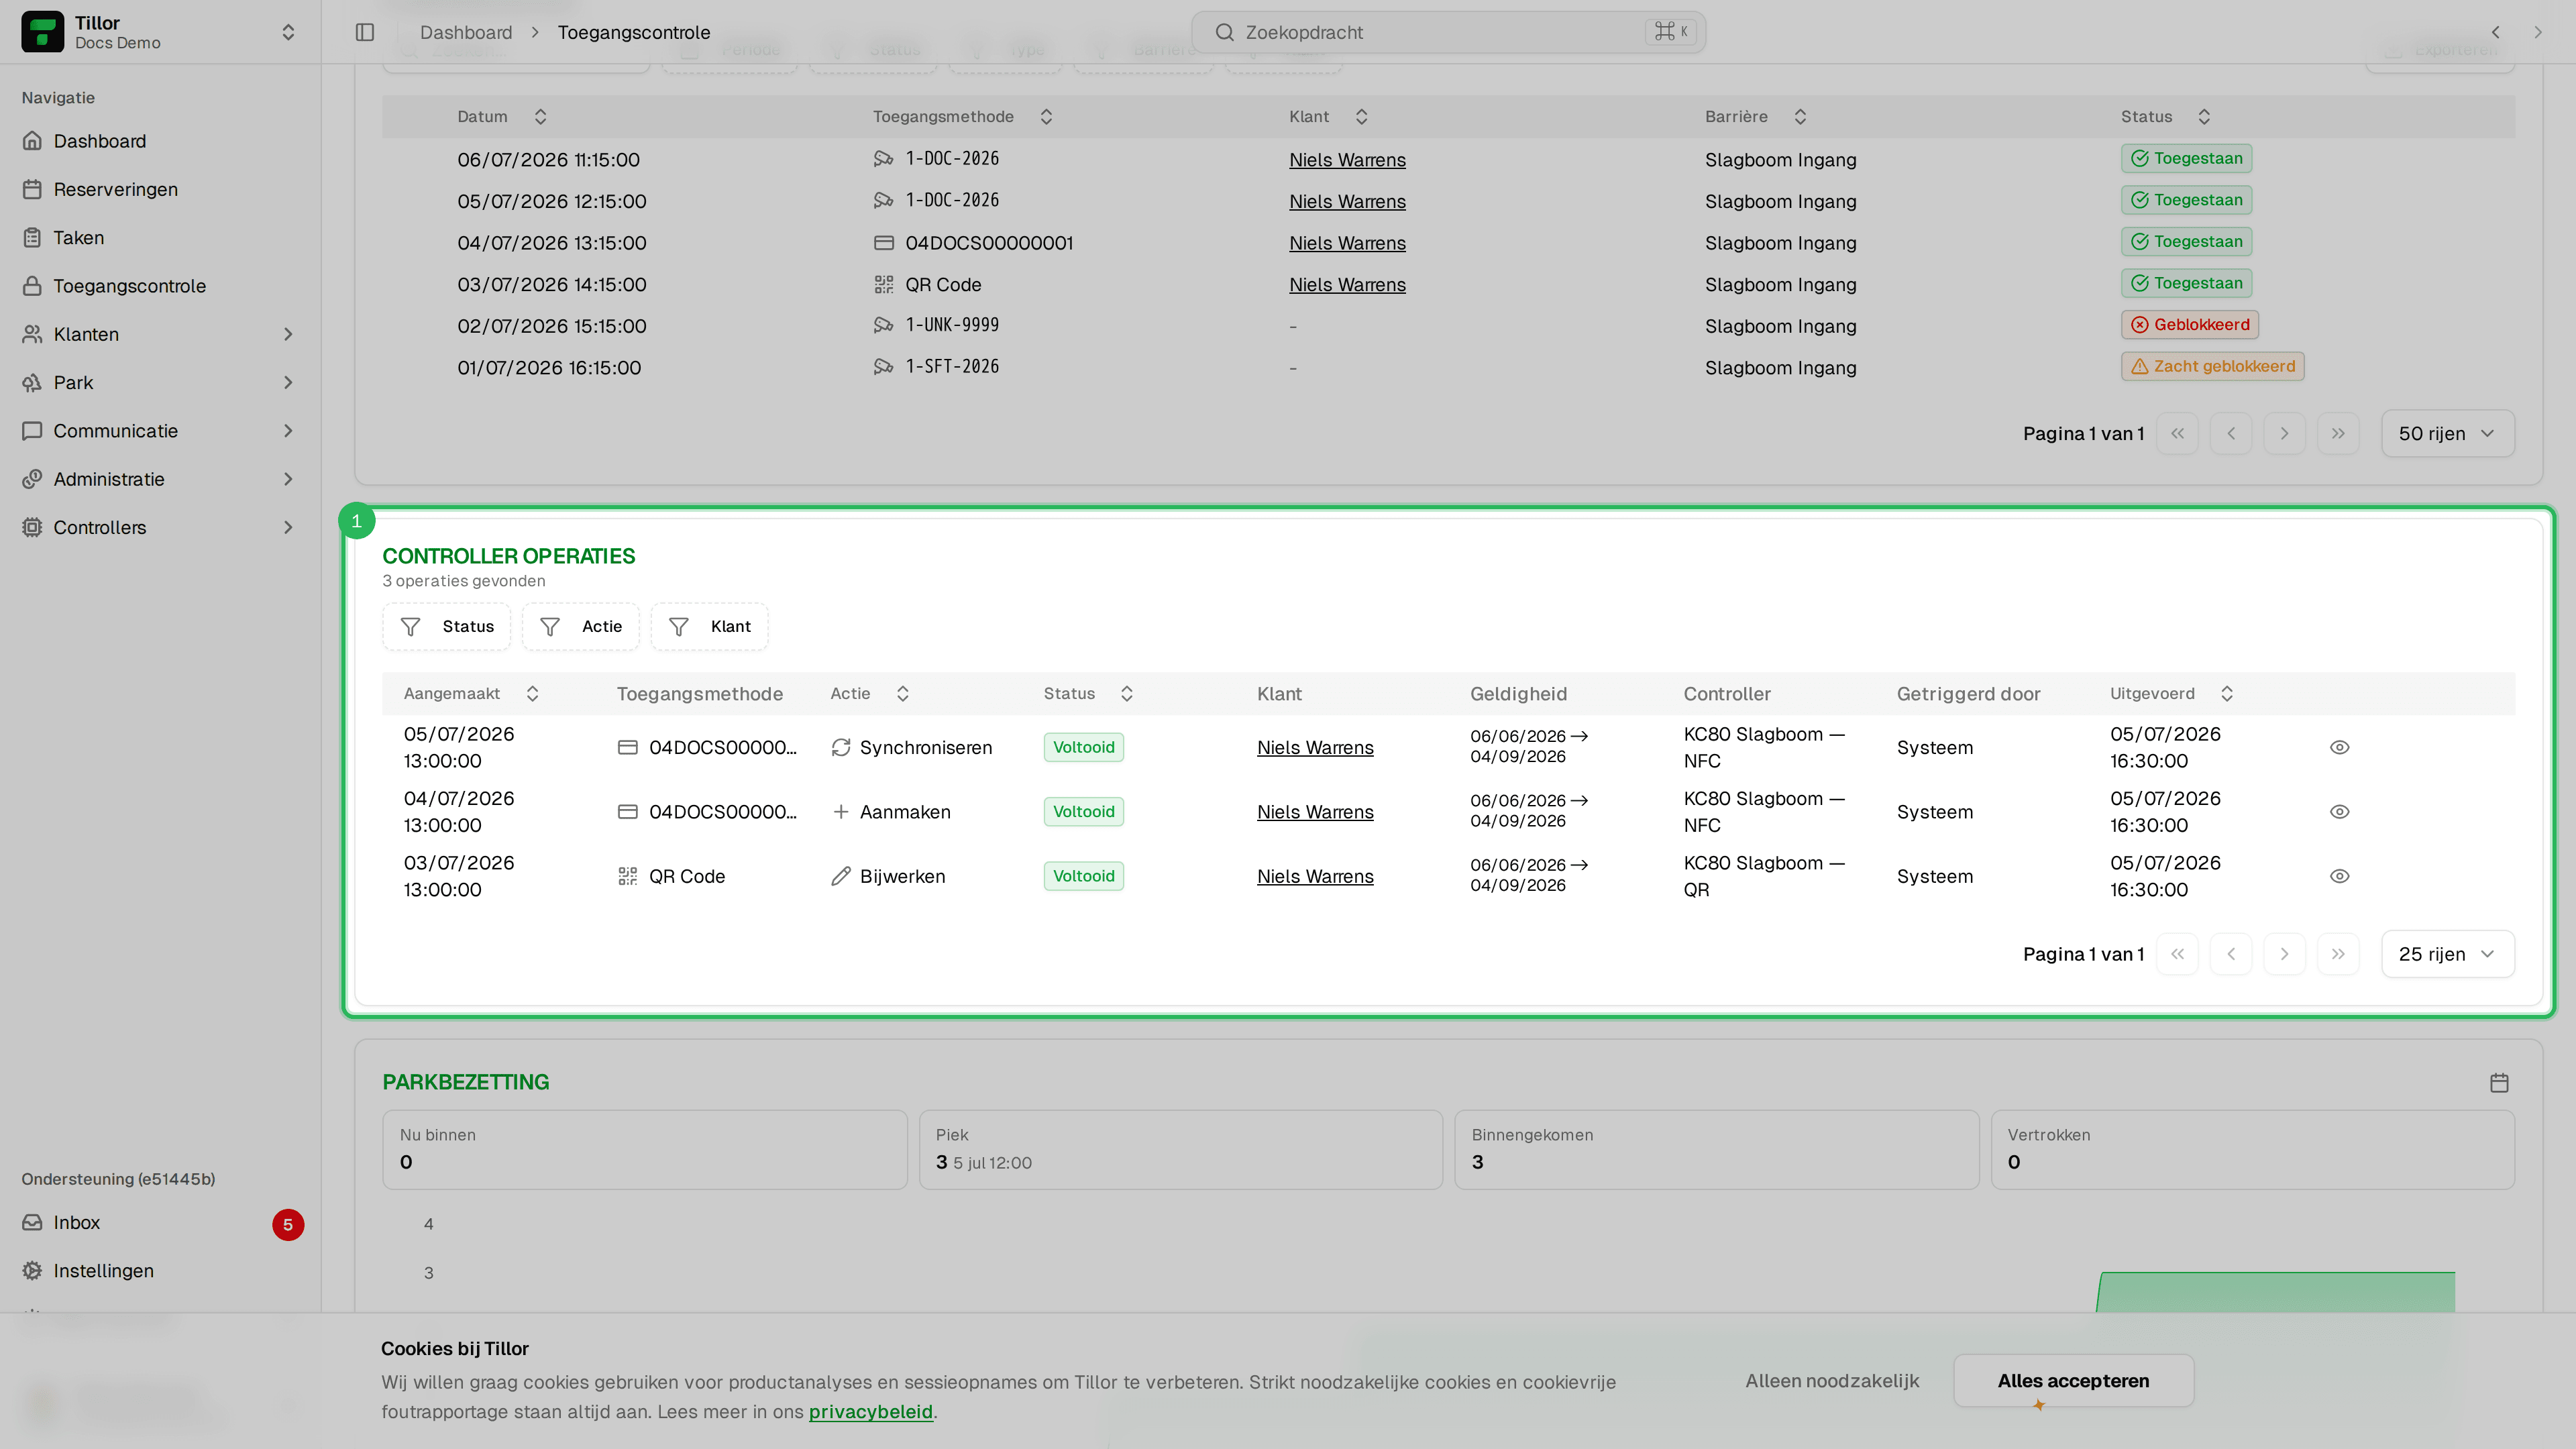The image size is (2576, 1449).
Task: View details of the Bijwerken operation
Action: (2339, 876)
